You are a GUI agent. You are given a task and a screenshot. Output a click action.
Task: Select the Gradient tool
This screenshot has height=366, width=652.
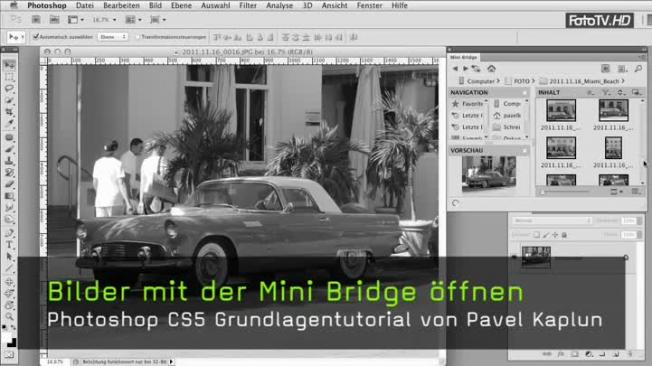pos(9,196)
